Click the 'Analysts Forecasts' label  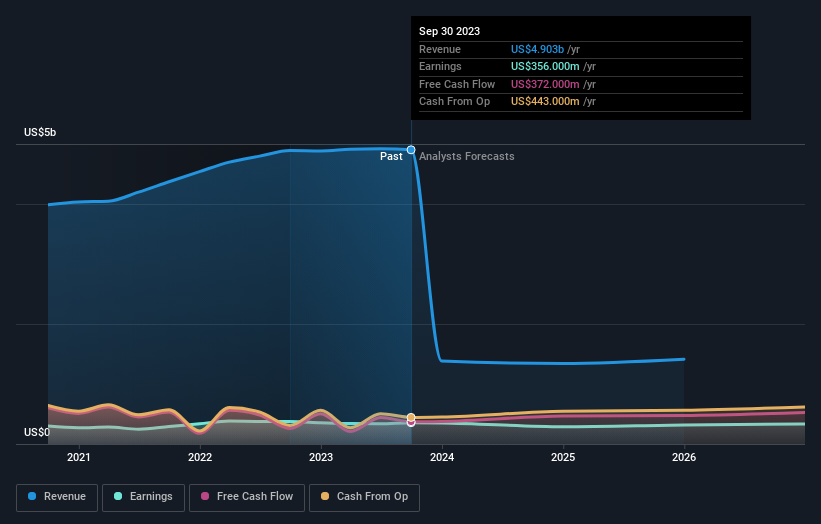click(x=467, y=157)
